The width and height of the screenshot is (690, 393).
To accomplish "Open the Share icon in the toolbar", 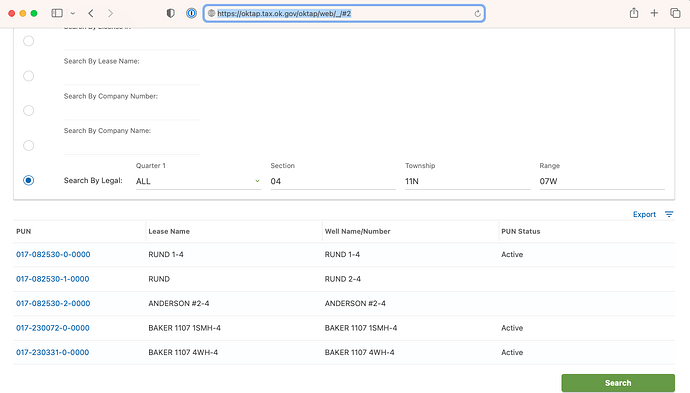I will [634, 13].
